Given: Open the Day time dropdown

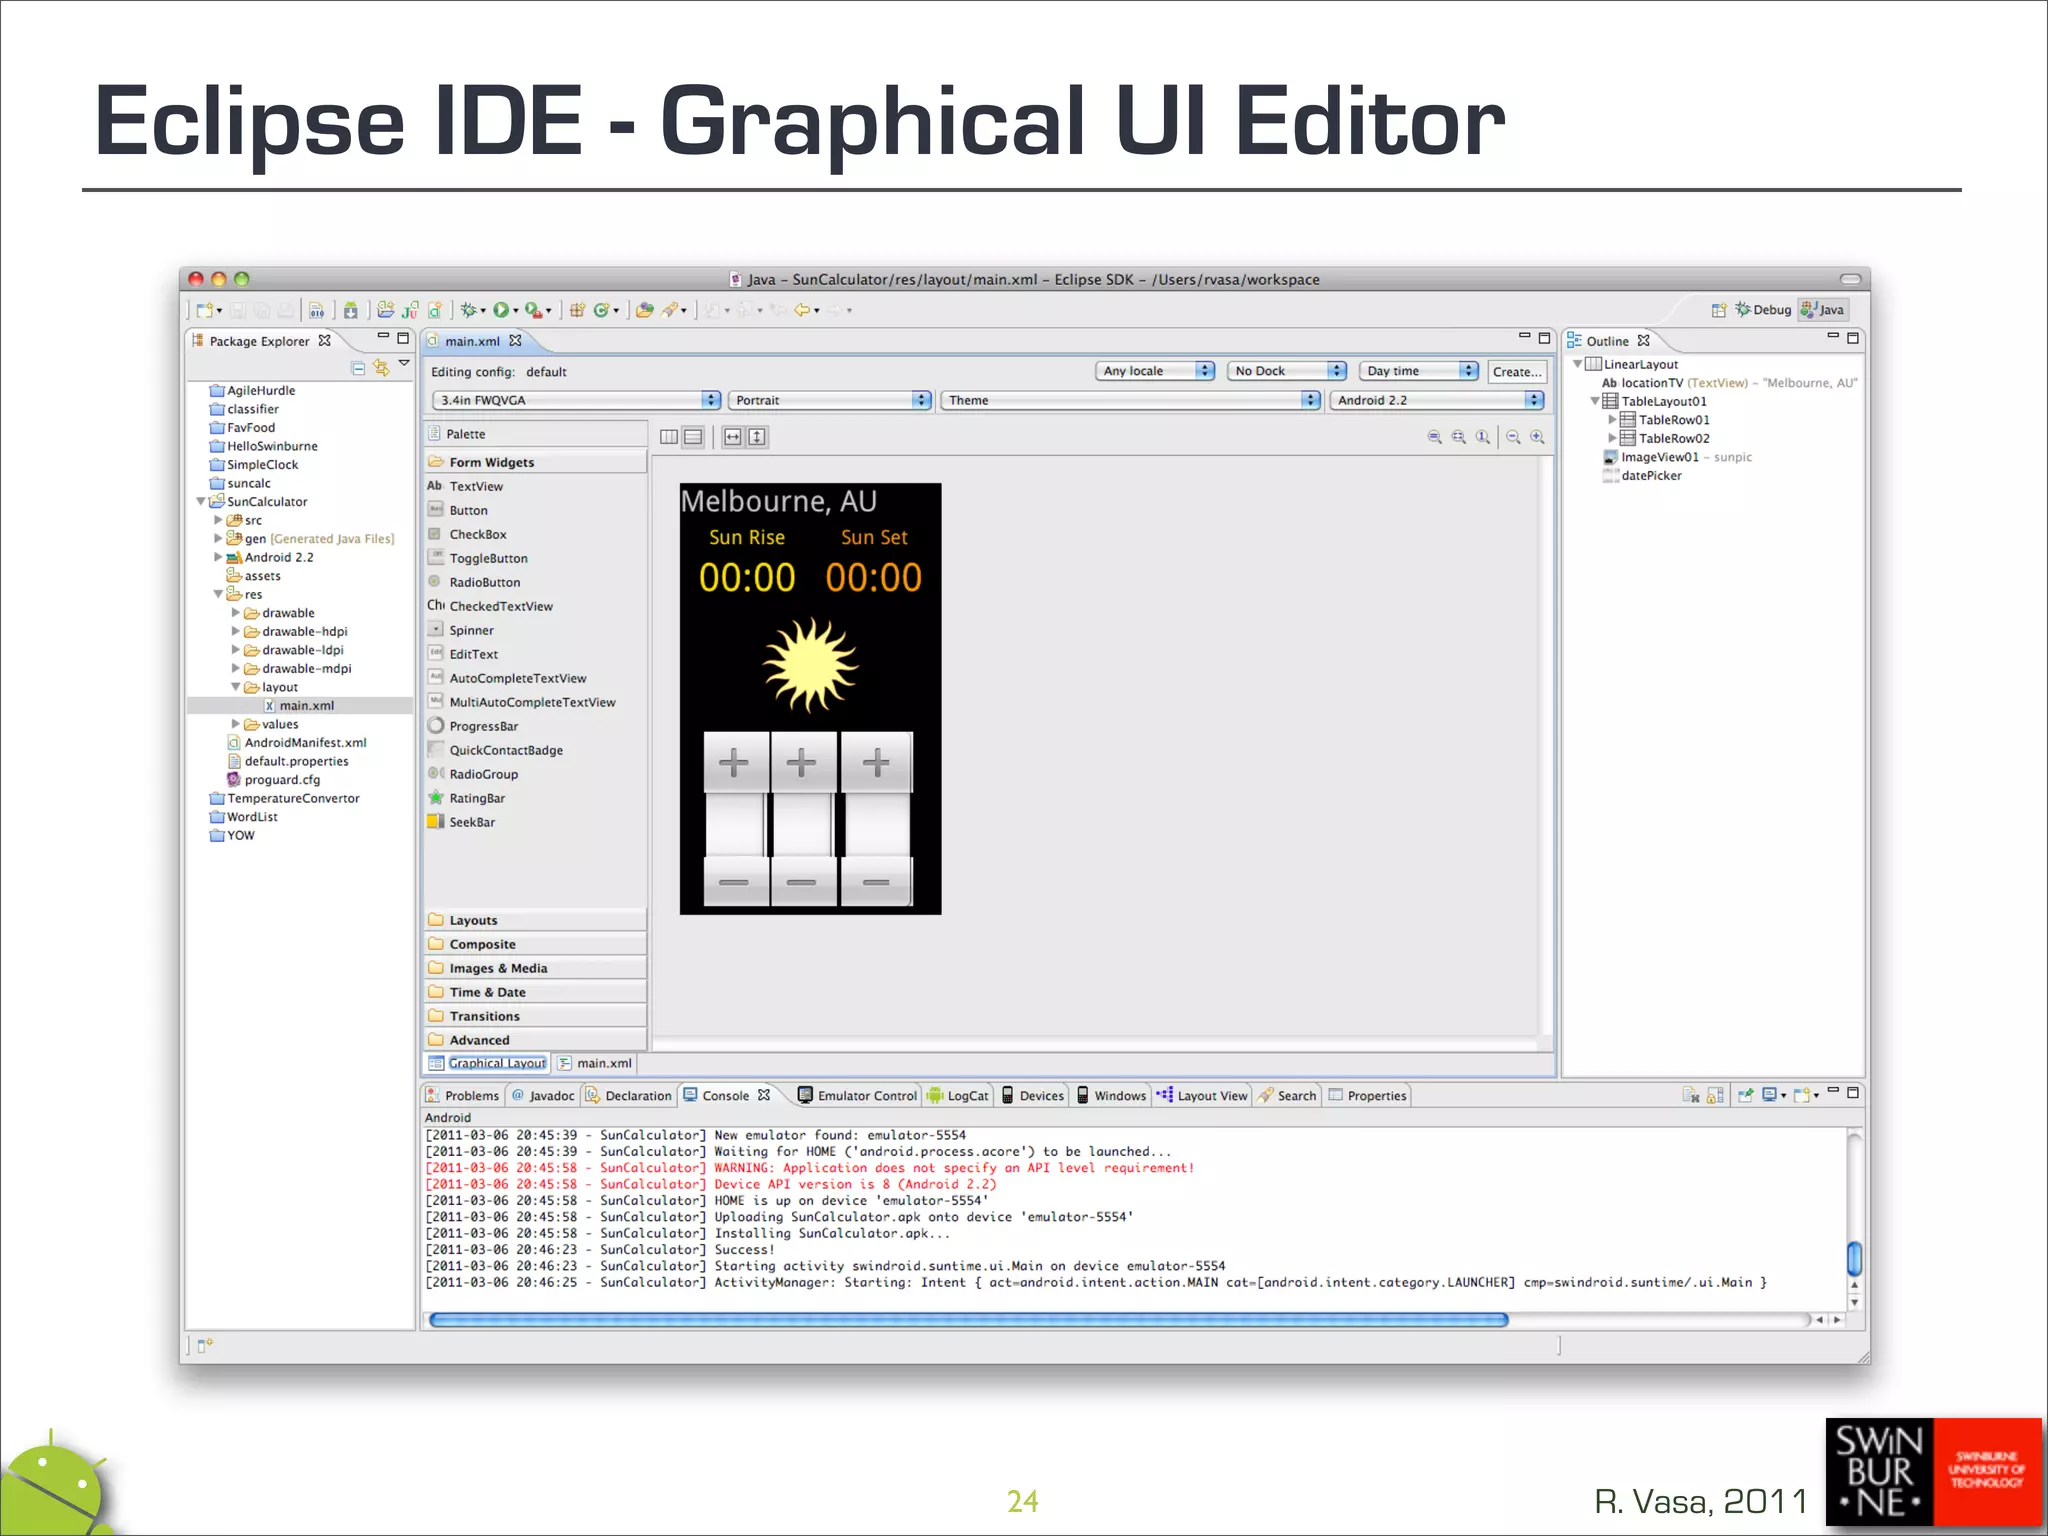Looking at the screenshot, I should click(x=1419, y=371).
